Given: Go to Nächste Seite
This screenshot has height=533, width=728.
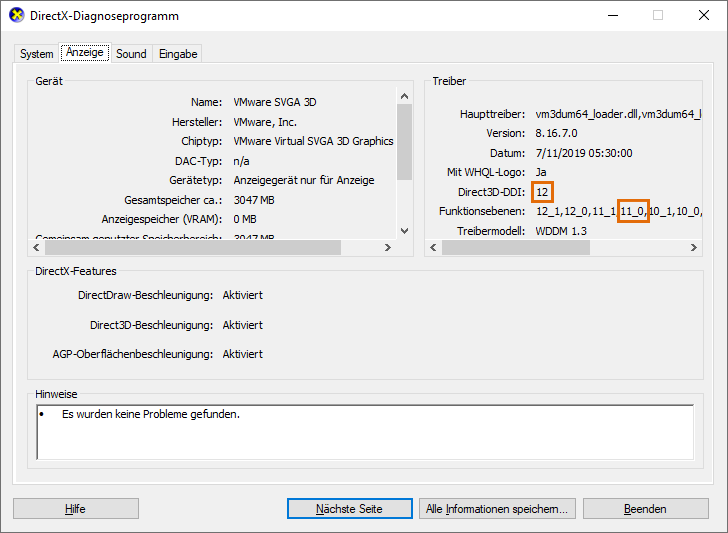Looking at the screenshot, I should click(349, 509).
